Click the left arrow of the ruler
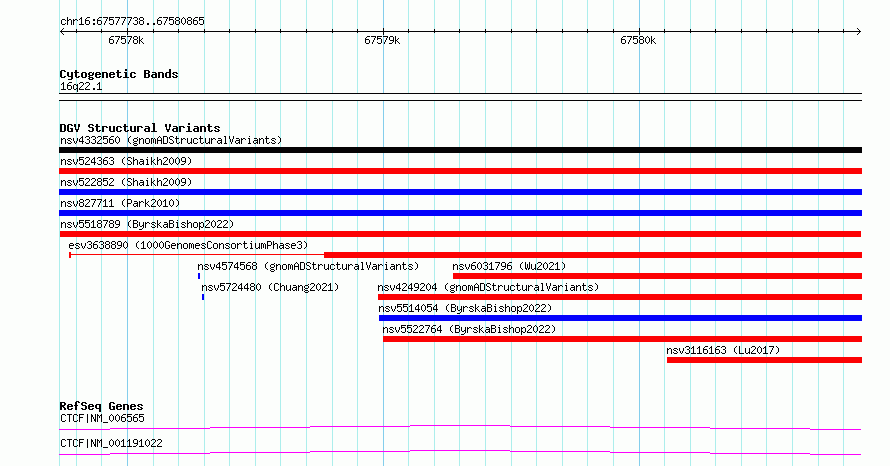890x466 pixels. [x=62, y=31]
